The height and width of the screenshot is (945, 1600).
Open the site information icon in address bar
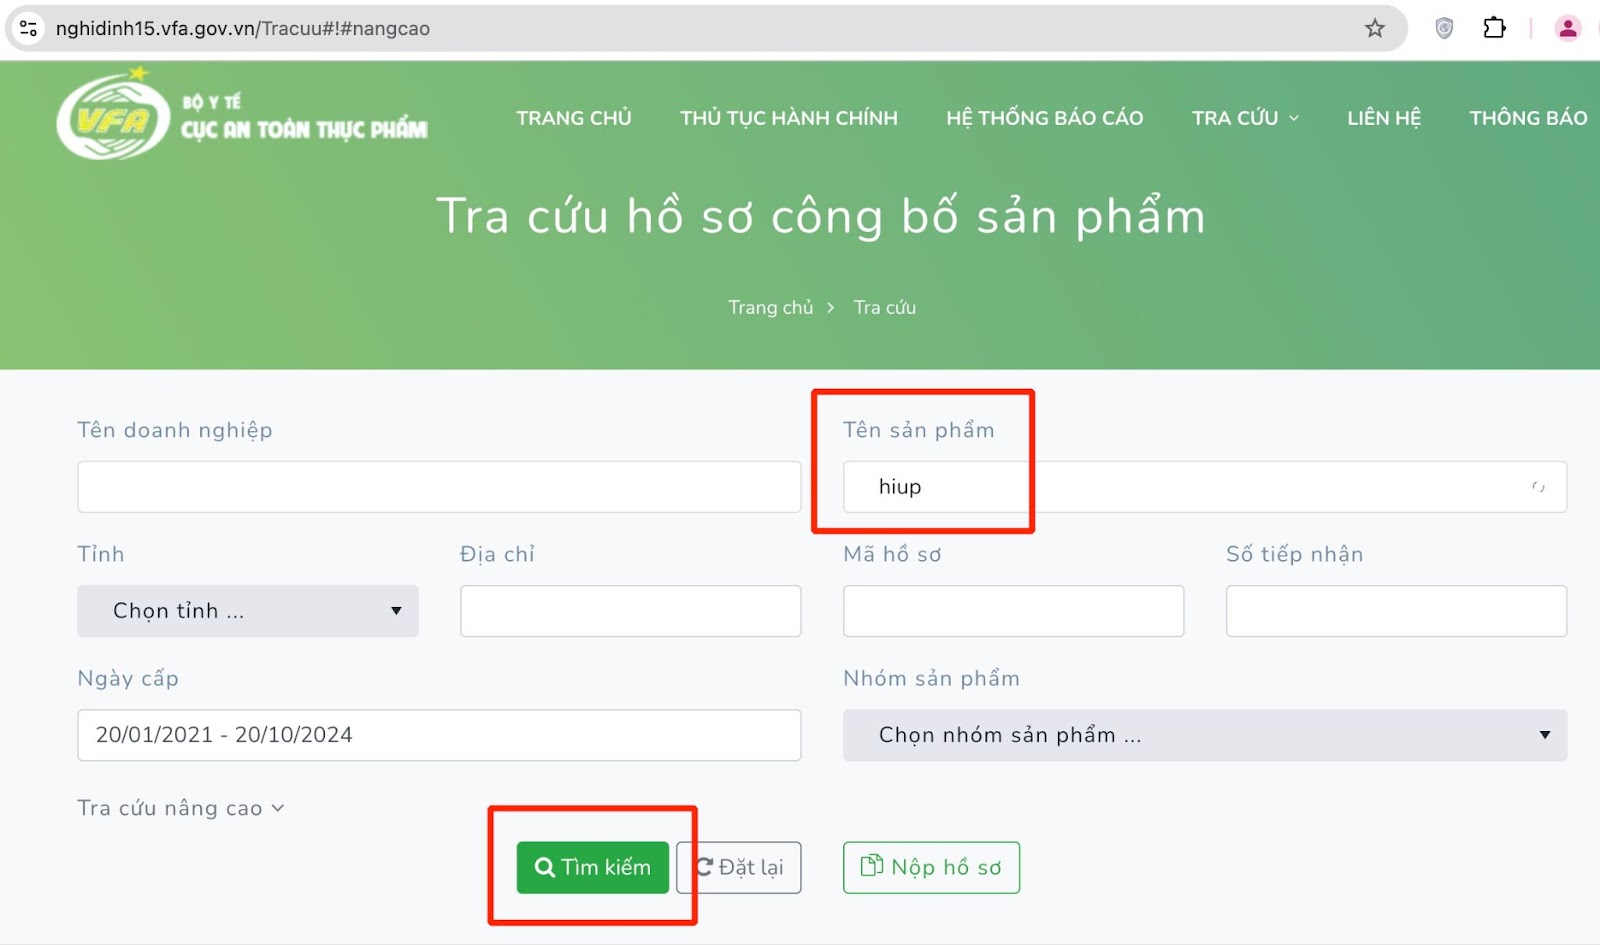[29, 28]
